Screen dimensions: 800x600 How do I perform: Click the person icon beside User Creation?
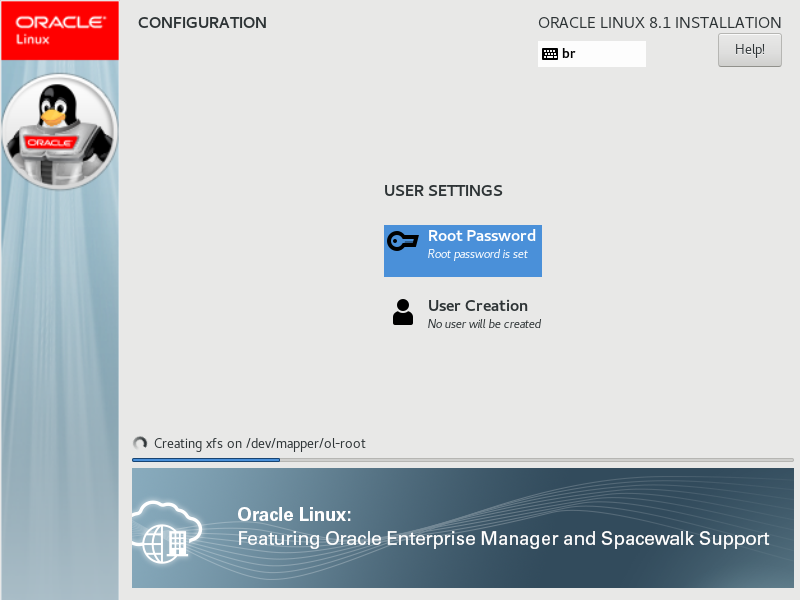(403, 312)
